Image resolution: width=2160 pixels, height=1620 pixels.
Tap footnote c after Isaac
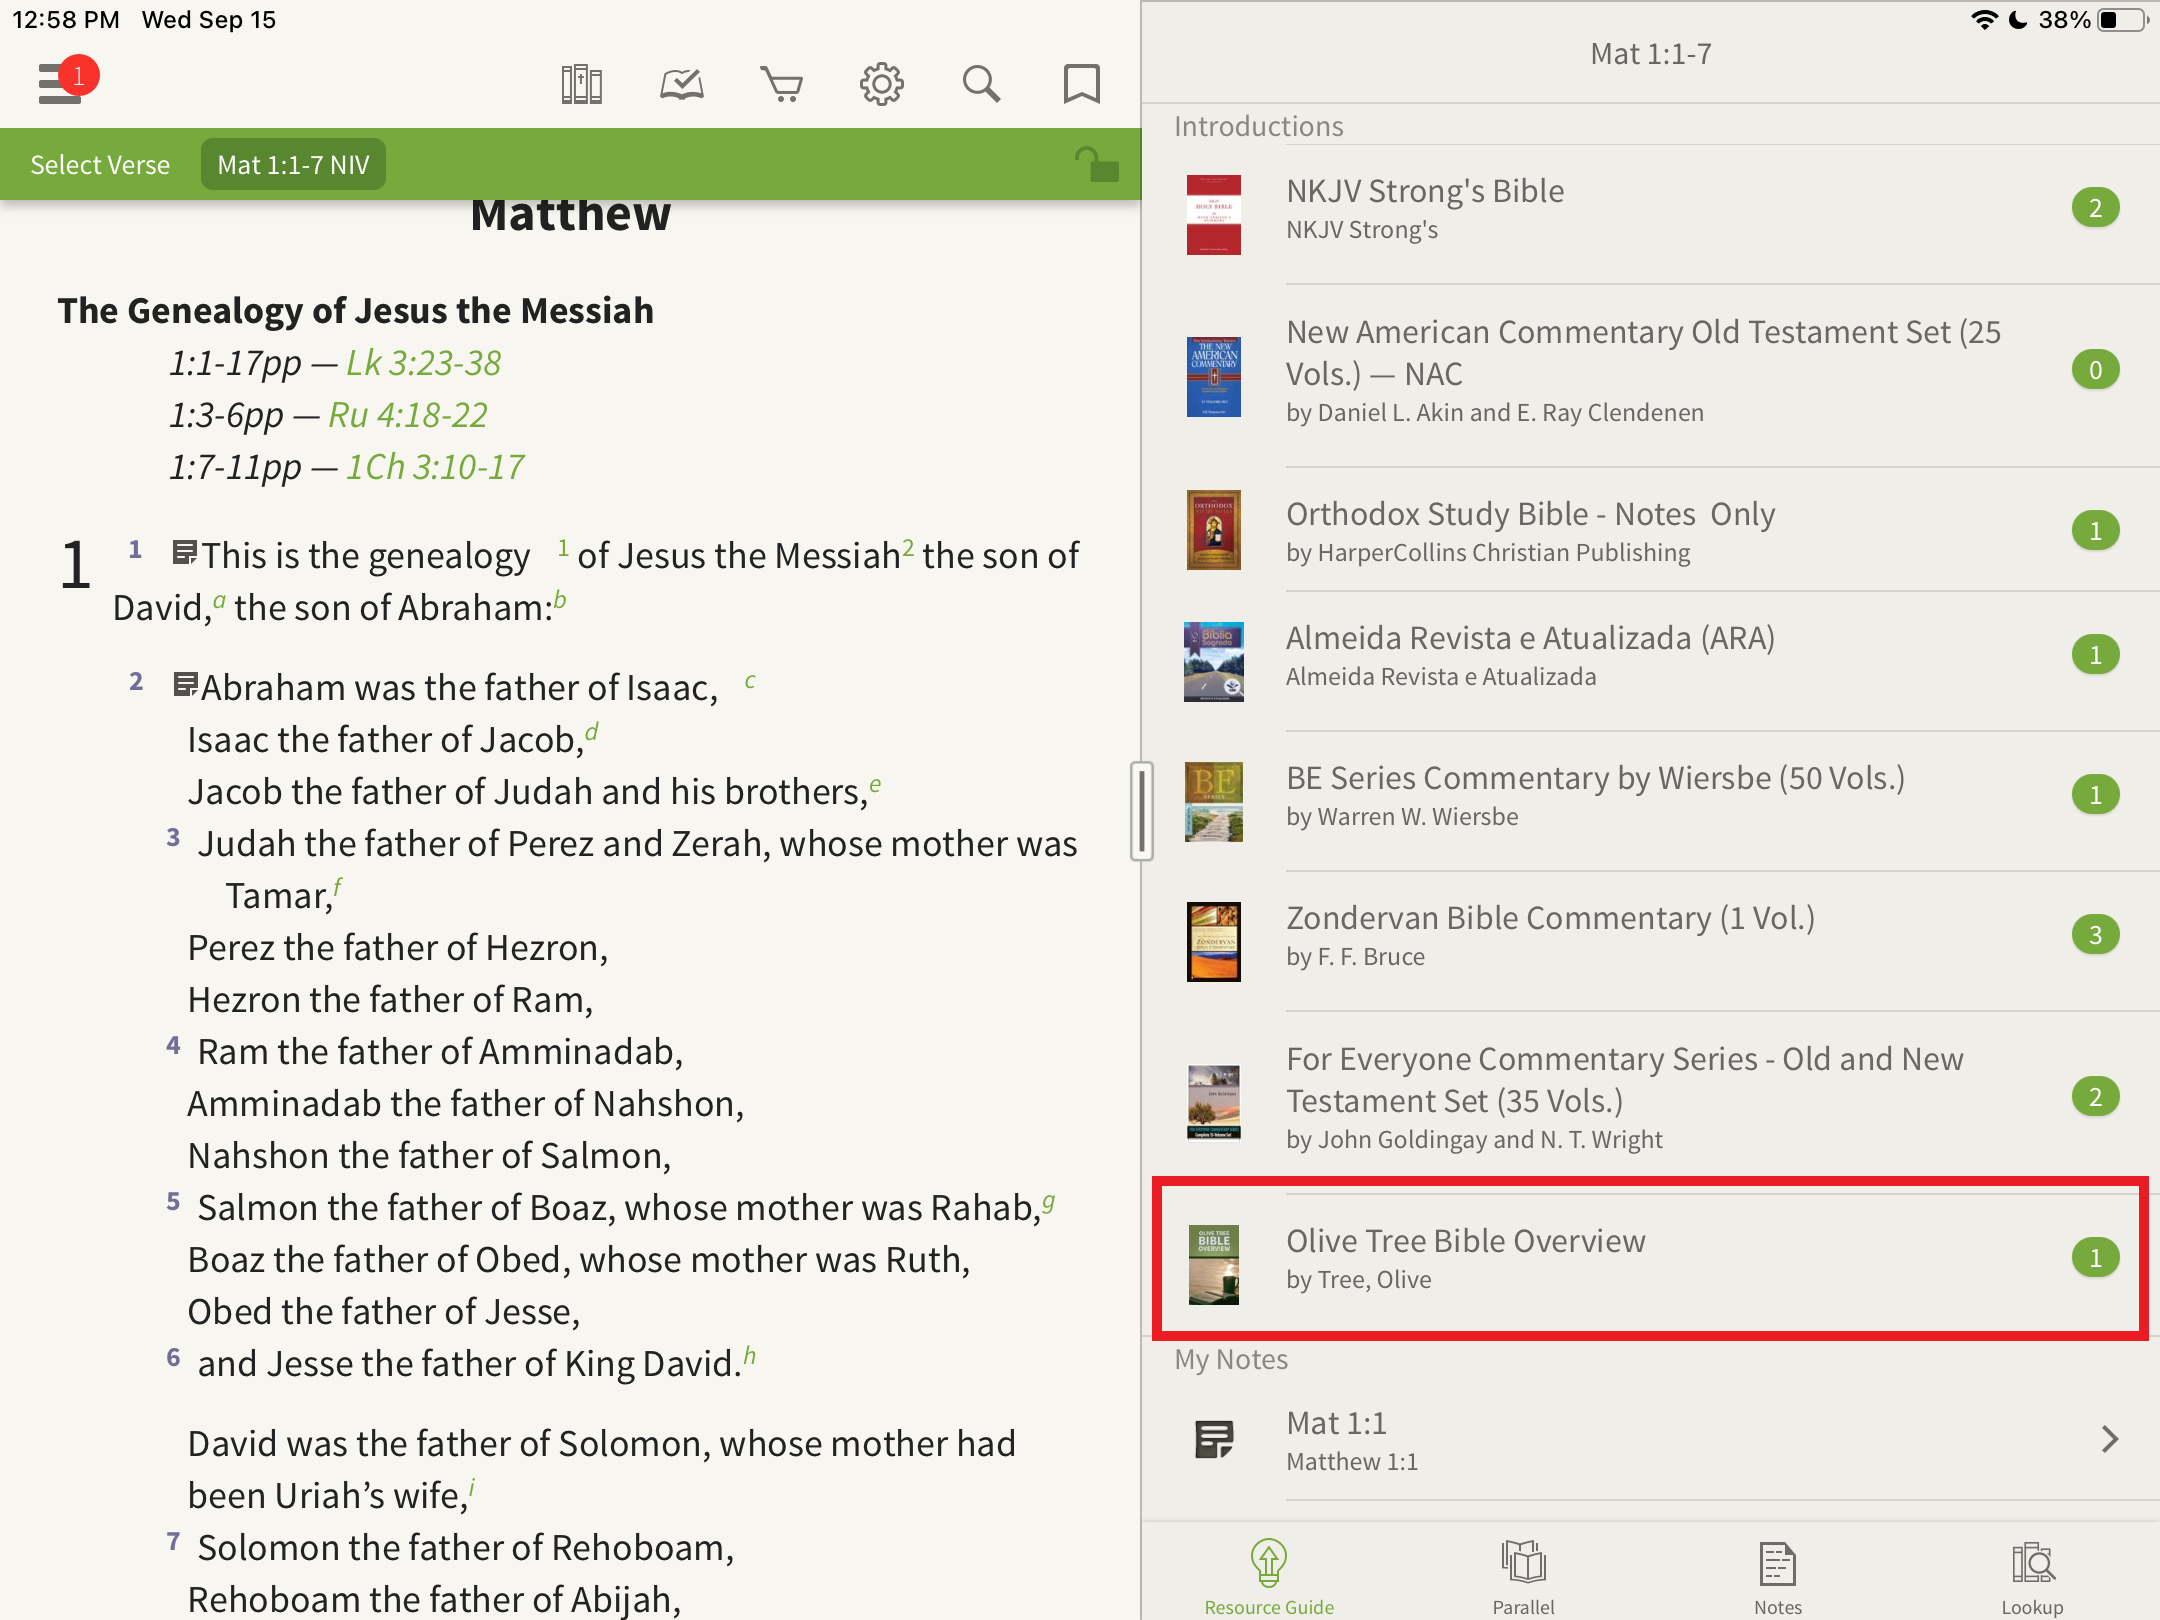click(x=750, y=681)
